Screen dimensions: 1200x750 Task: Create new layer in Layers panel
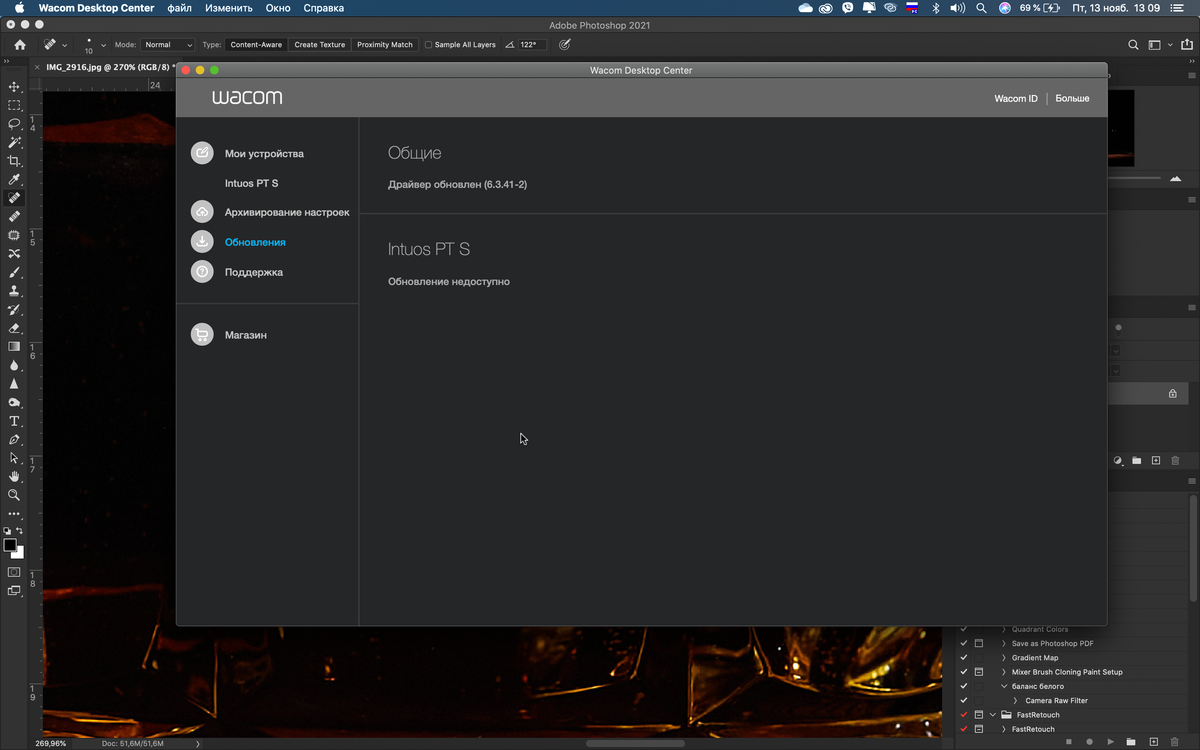[1156, 460]
